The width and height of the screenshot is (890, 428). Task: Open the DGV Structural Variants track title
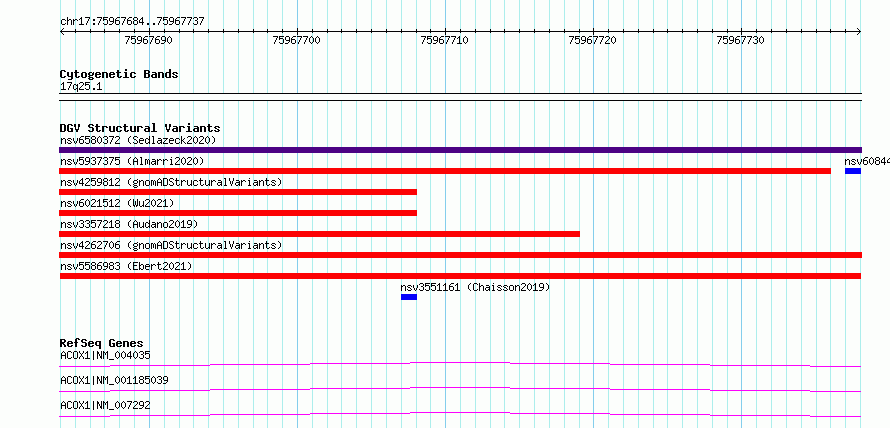coord(140,128)
